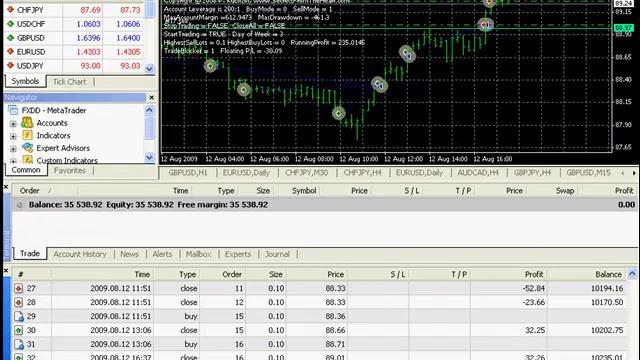Click the balance row icon in Trade tab
The image size is (640, 360).
coord(20,205)
